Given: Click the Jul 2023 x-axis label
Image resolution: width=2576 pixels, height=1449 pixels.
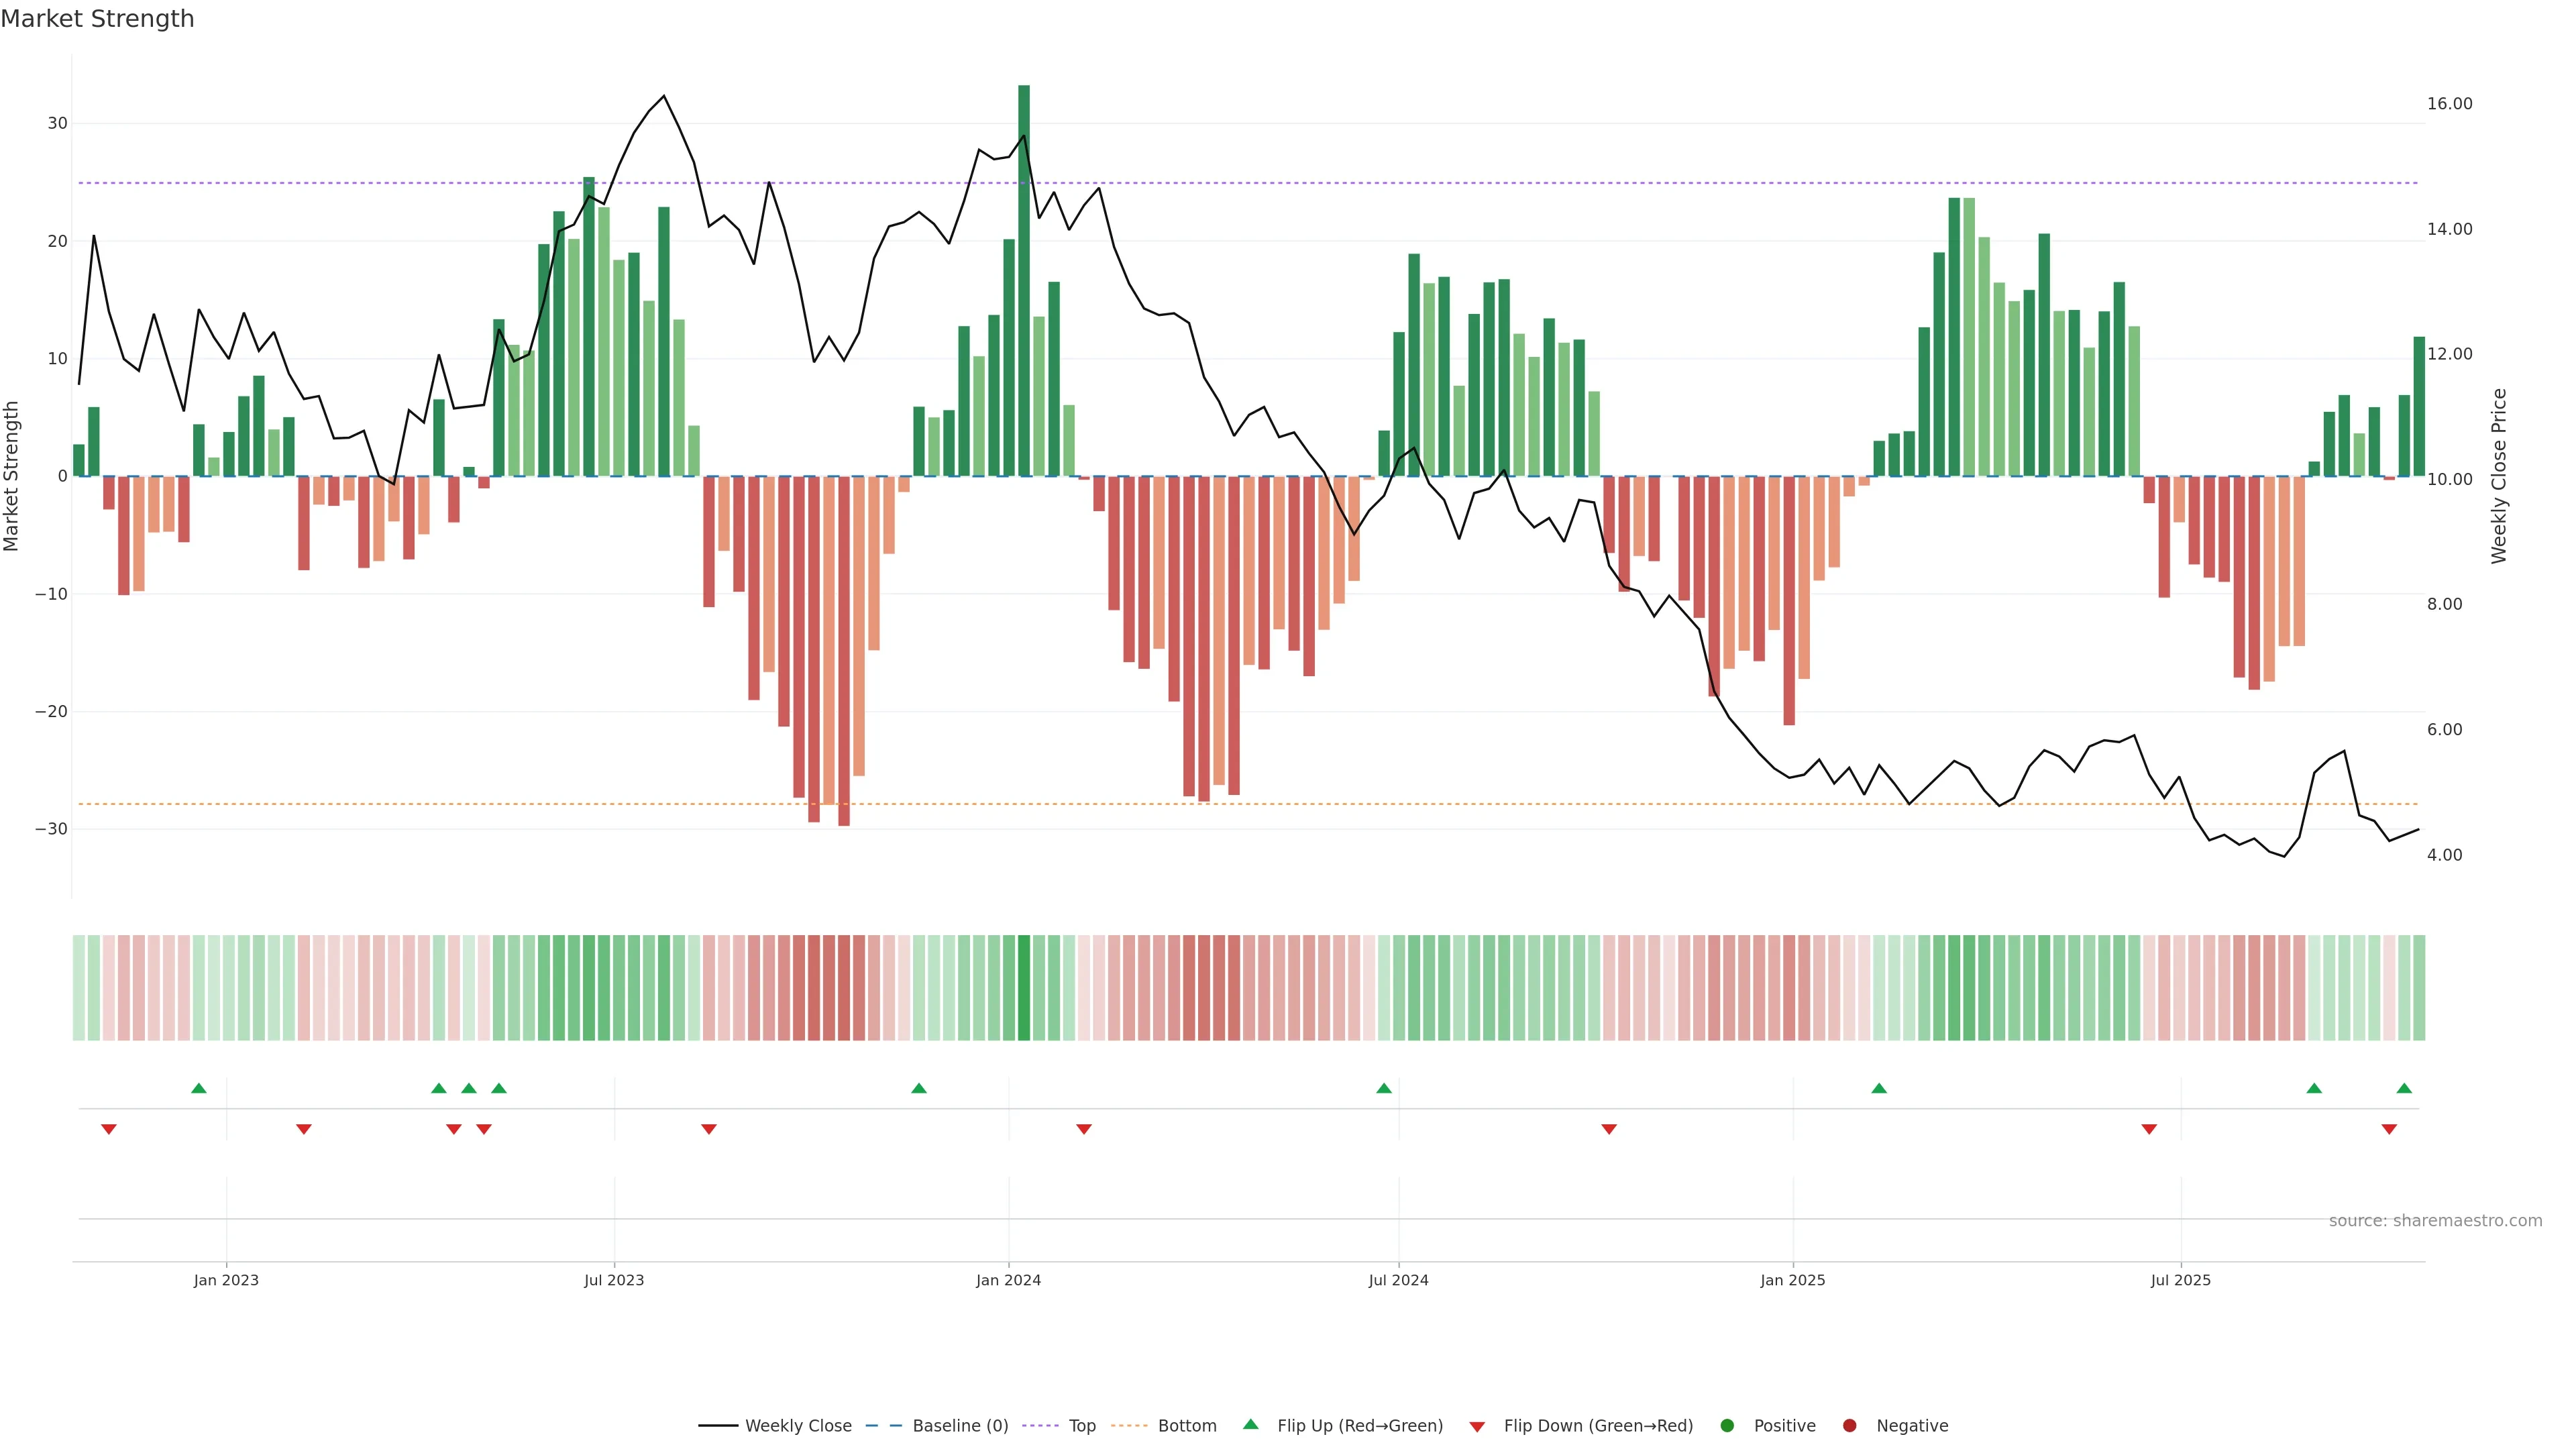Looking at the screenshot, I should point(614,1280).
